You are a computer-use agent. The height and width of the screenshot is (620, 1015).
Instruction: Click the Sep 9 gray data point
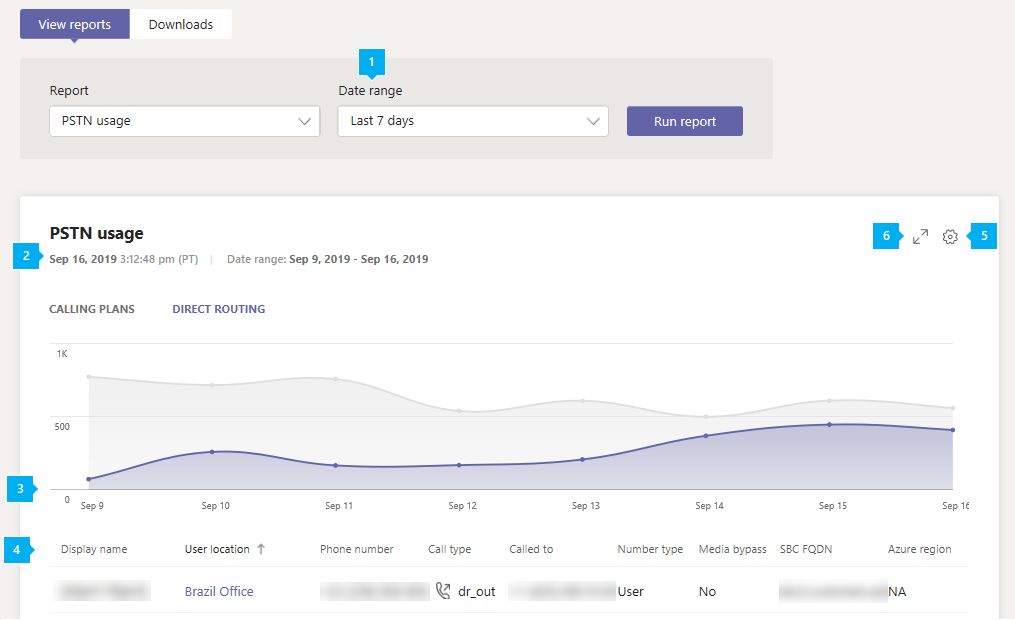[89, 377]
